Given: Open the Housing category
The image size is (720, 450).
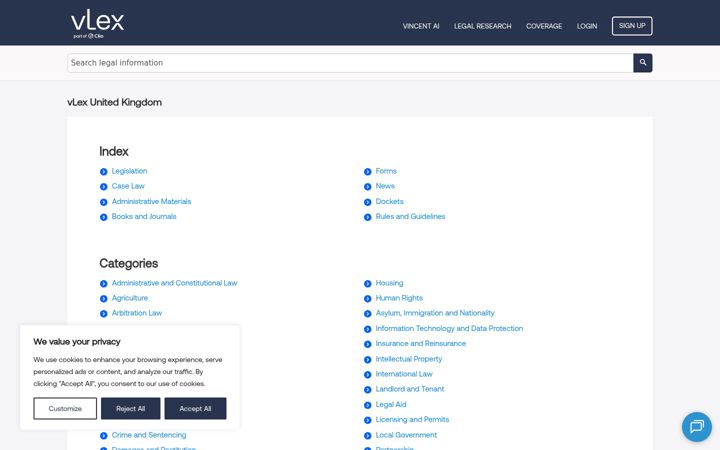Looking at the screenshot, I should pyautogui.click(x=389, y=283).
